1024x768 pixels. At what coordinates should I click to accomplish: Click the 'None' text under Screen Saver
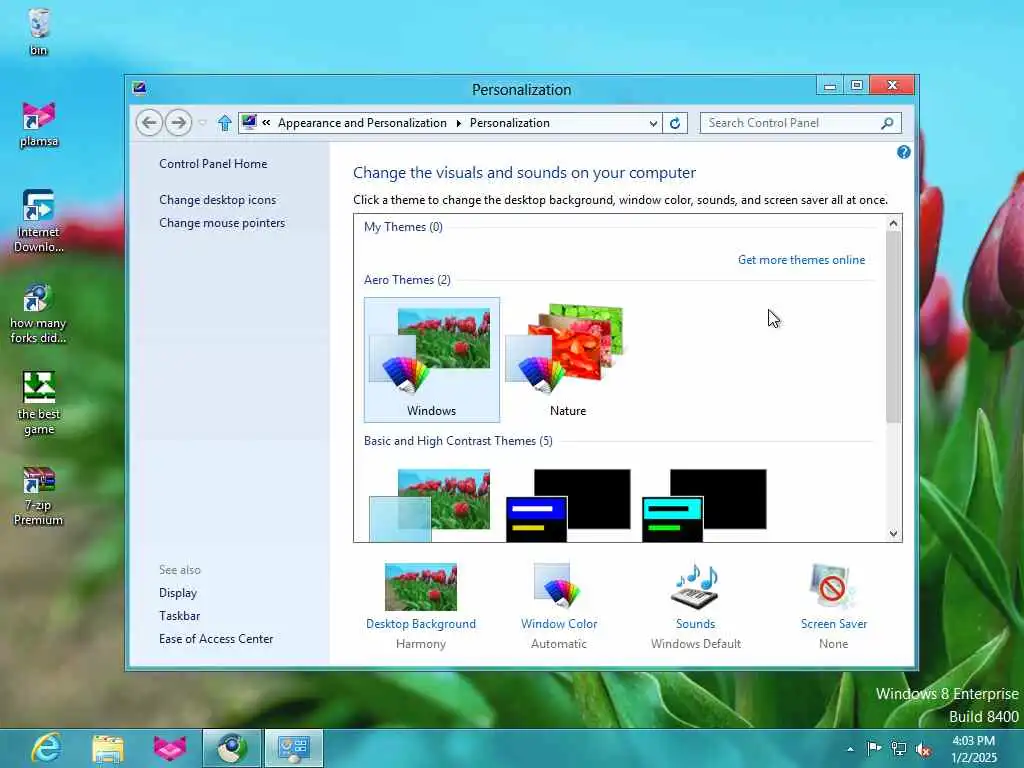coord(833,644)
